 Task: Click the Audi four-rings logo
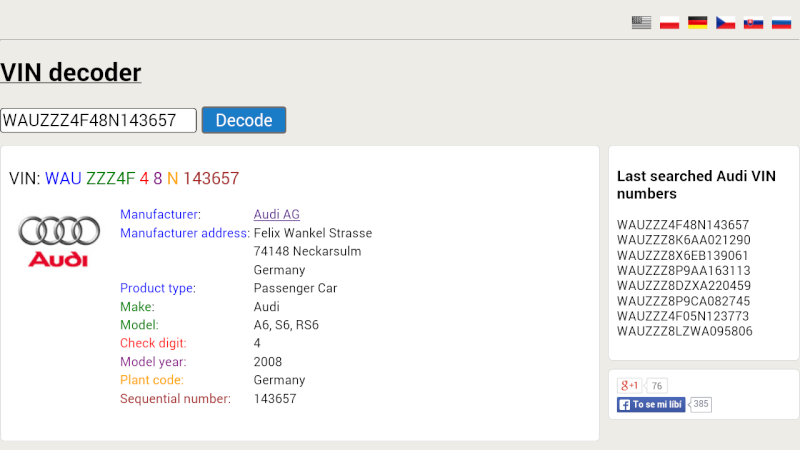click(x=58, y=241)
